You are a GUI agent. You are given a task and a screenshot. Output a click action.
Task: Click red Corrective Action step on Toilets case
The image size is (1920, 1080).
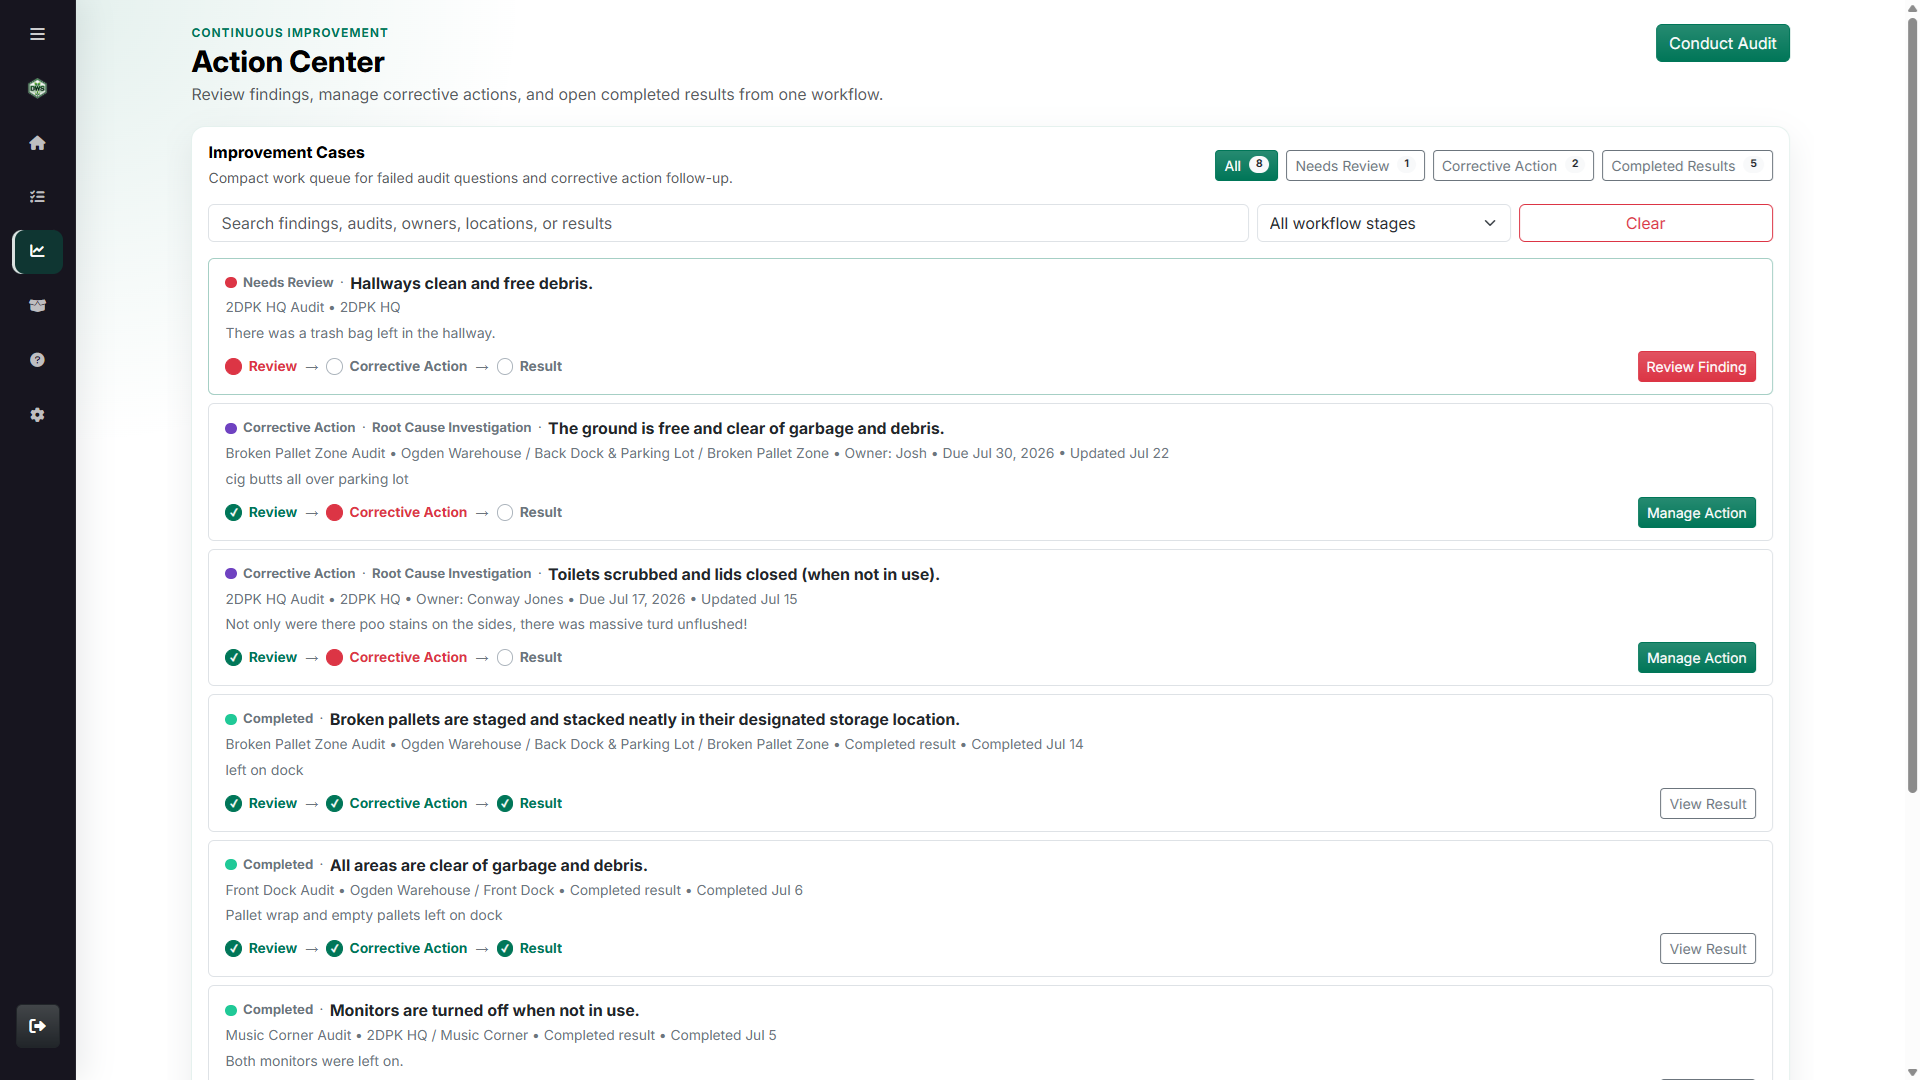[396, 658]
